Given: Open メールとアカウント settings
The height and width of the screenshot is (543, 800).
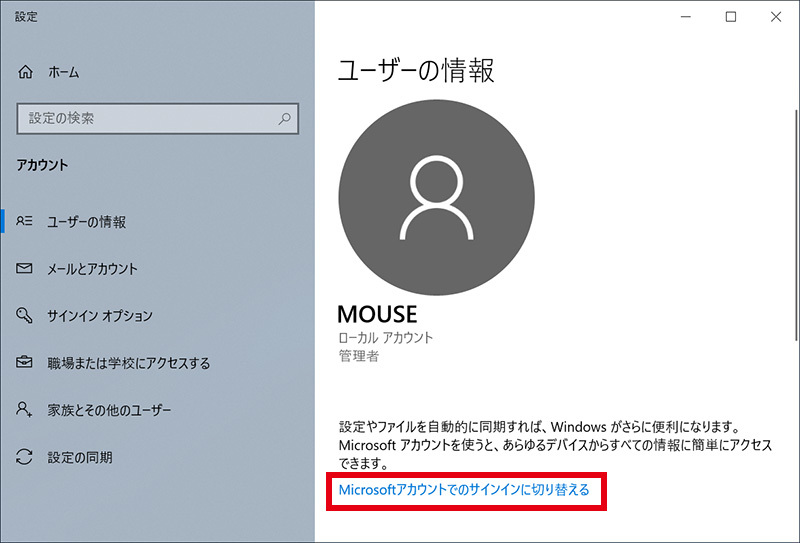Looking at the screenshot, I should click(x=158, y=268).
